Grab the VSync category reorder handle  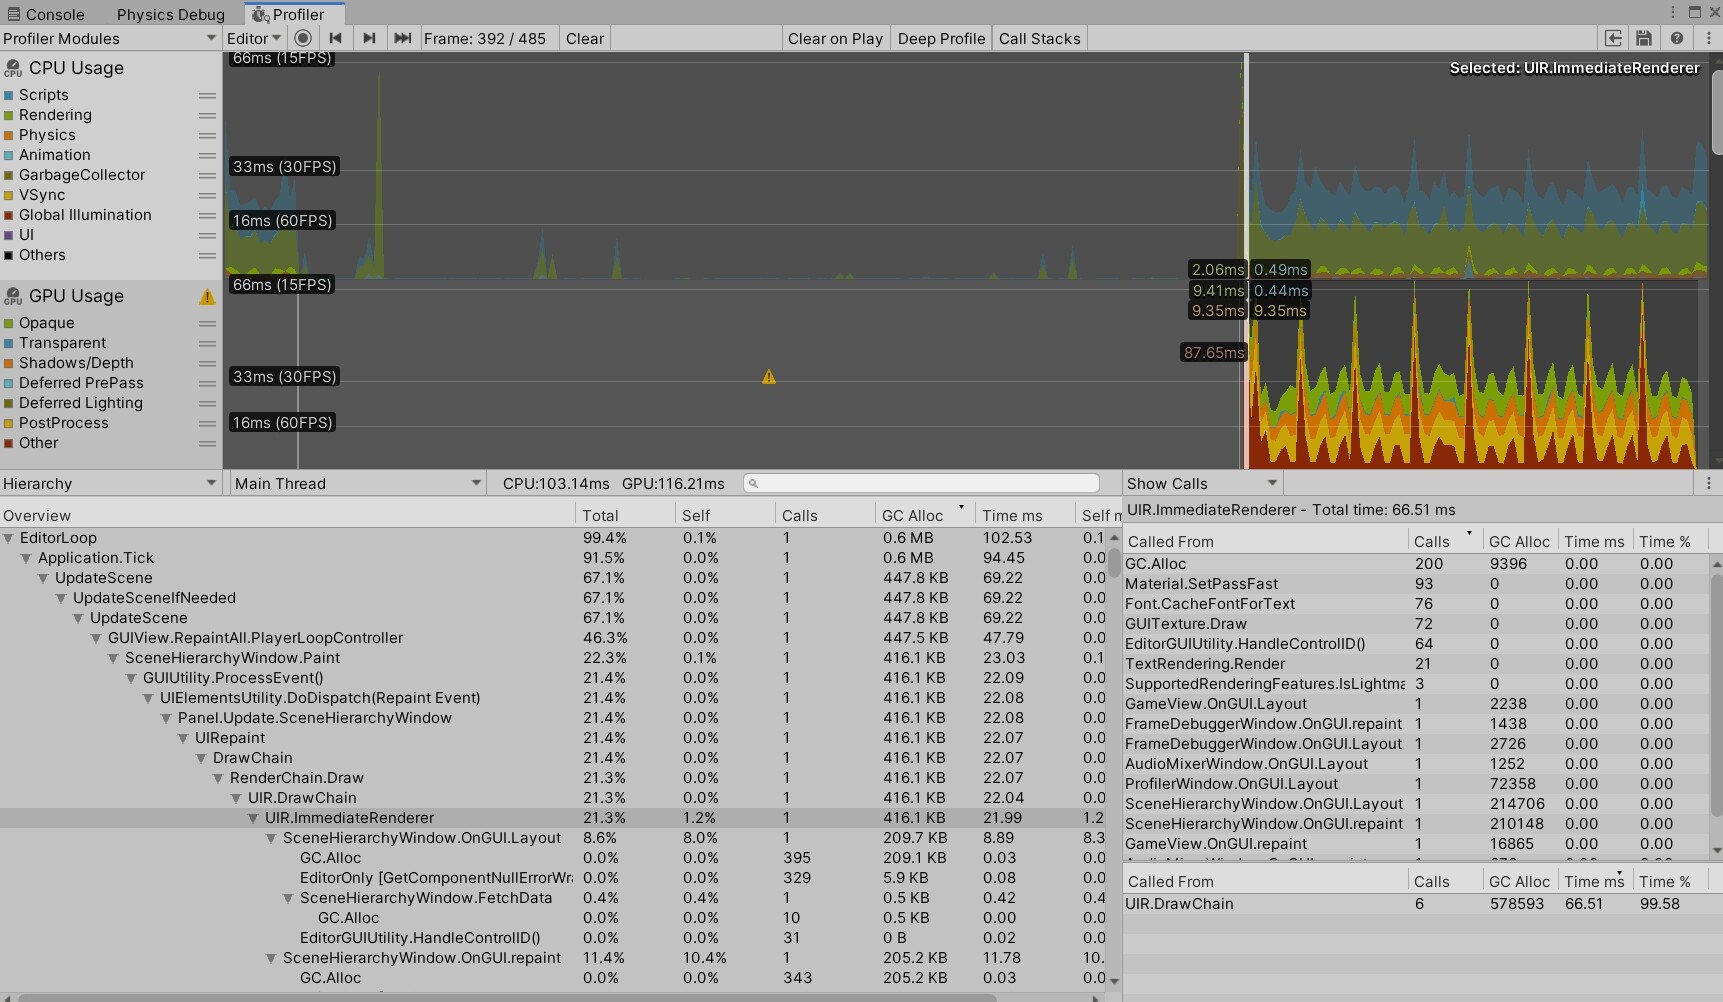207,196
